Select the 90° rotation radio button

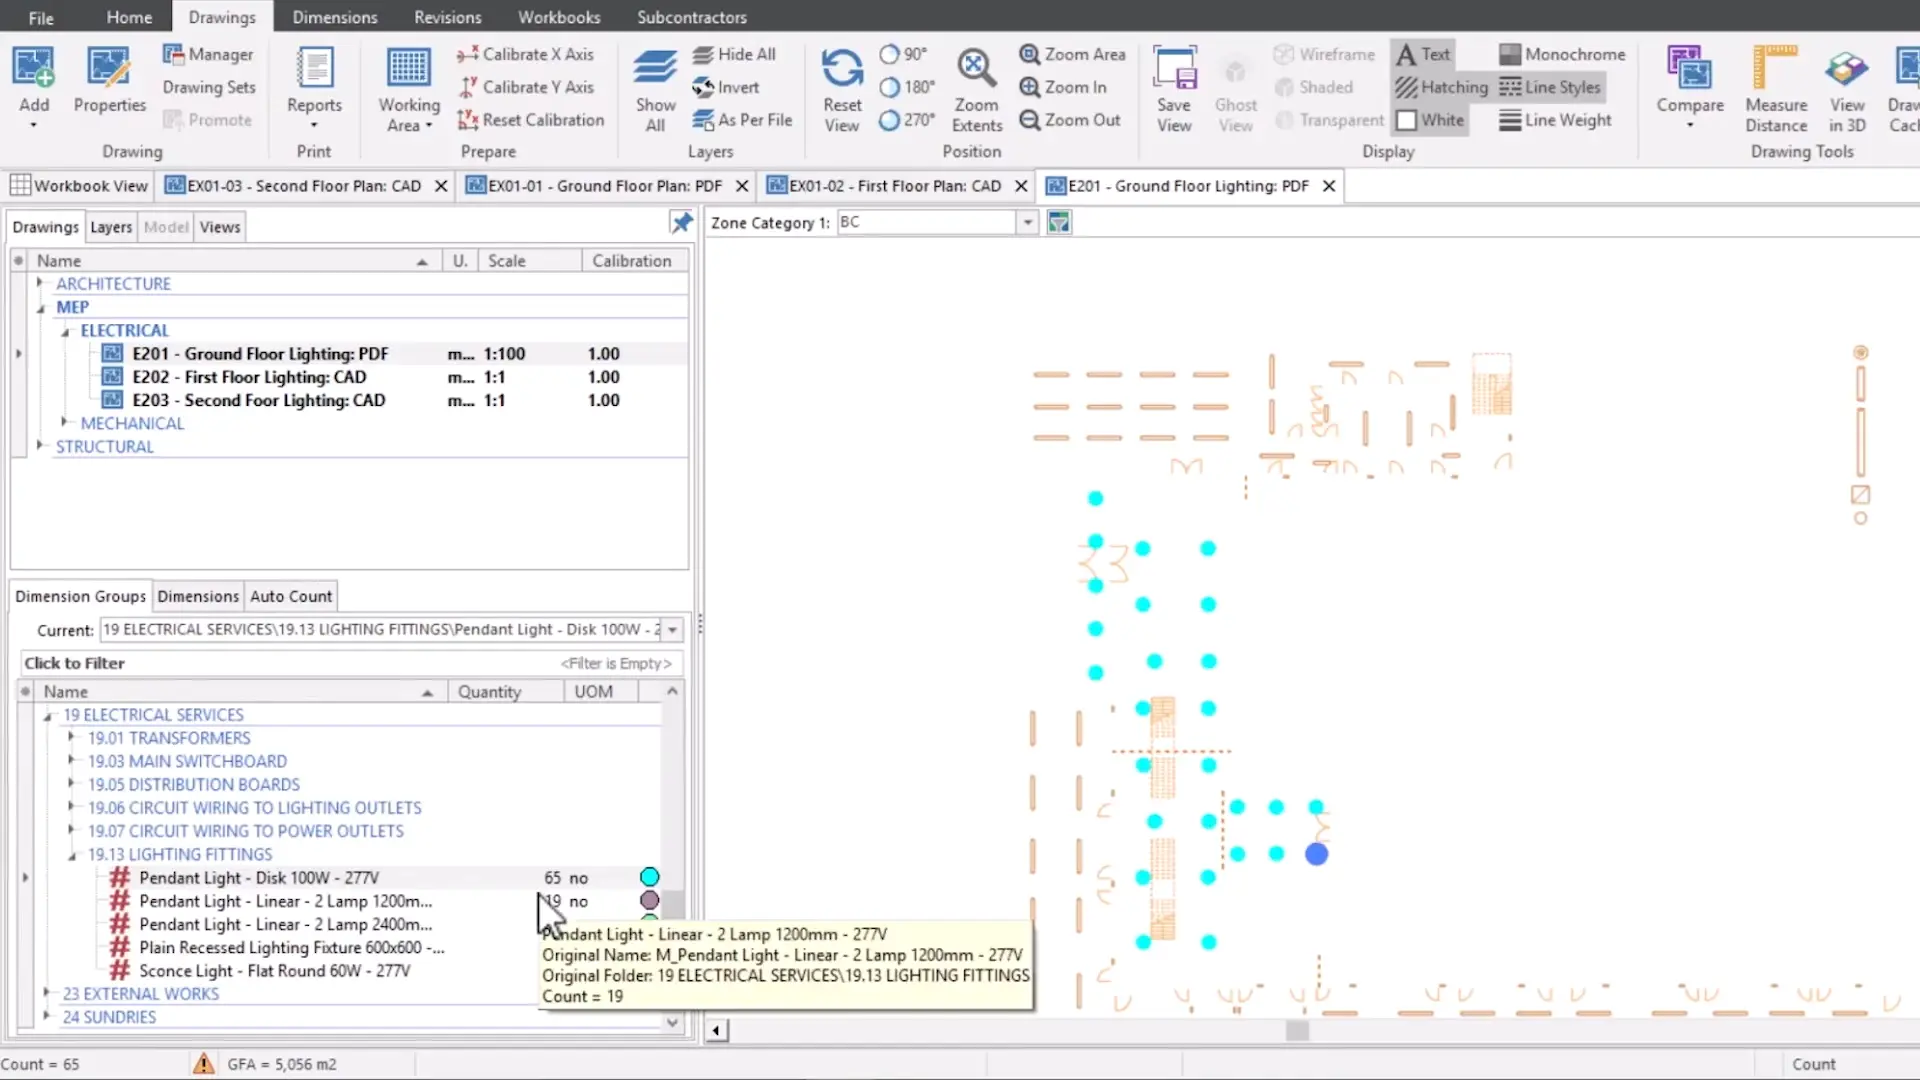pos(889,54)
